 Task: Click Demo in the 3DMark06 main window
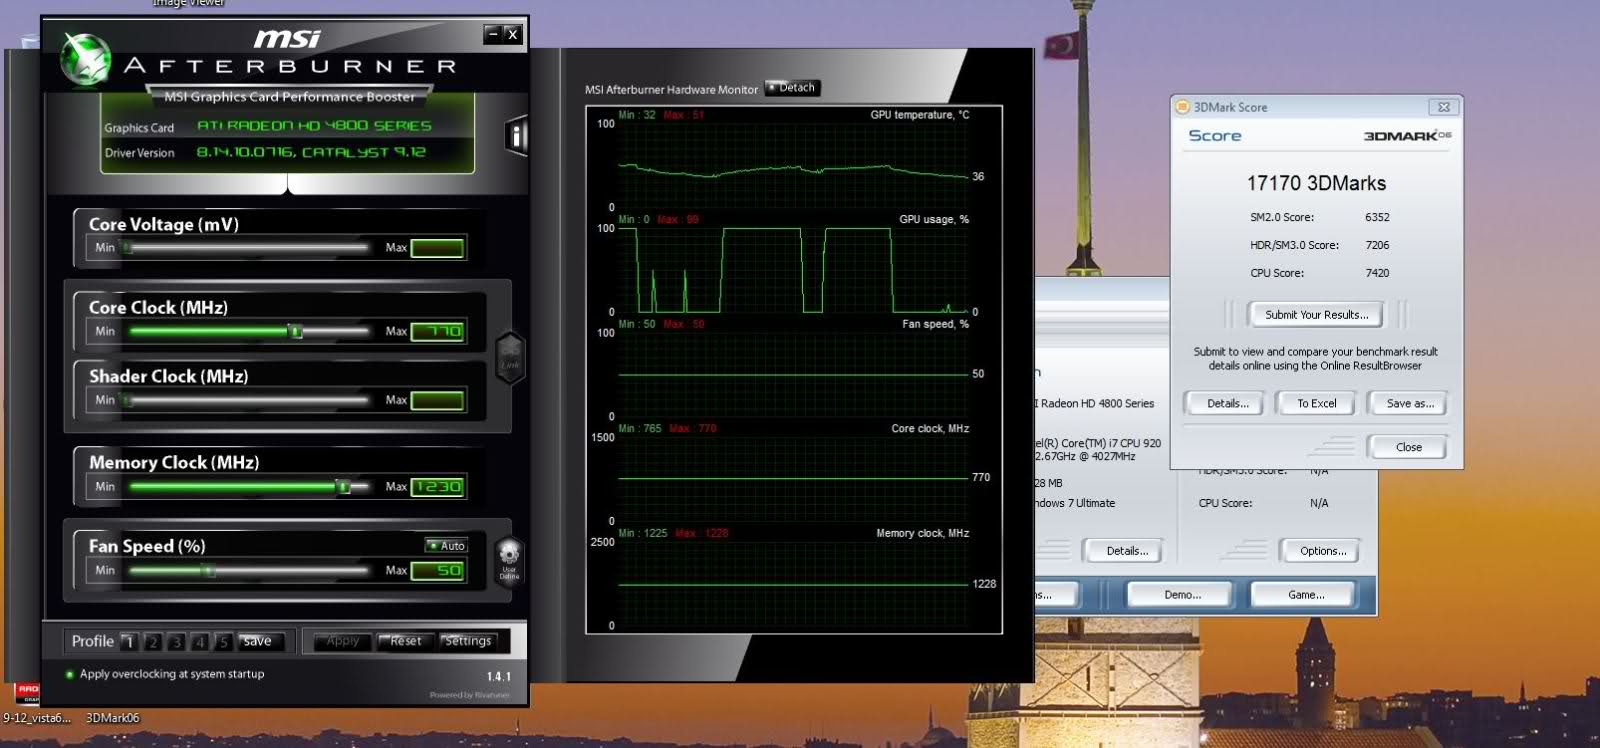1182,595
